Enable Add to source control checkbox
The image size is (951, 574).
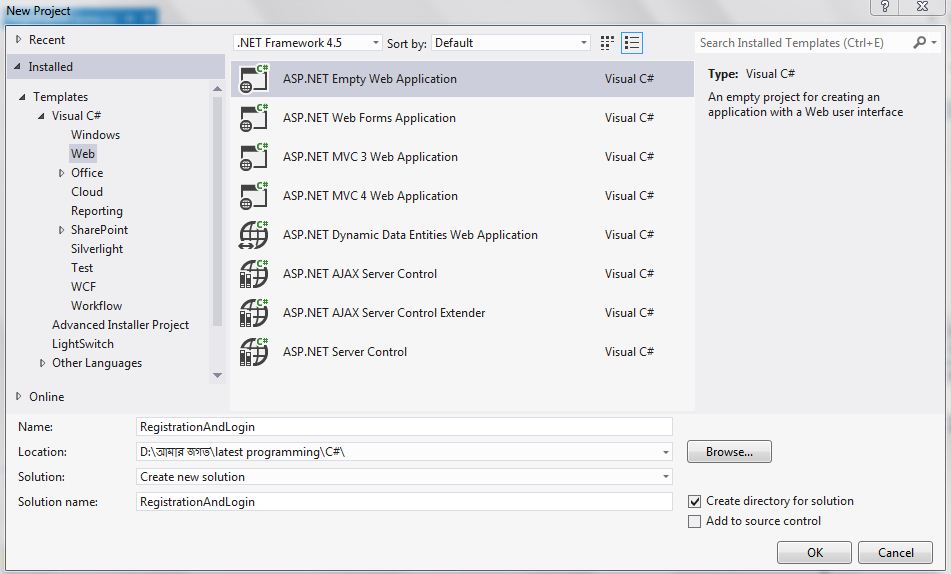695,521
